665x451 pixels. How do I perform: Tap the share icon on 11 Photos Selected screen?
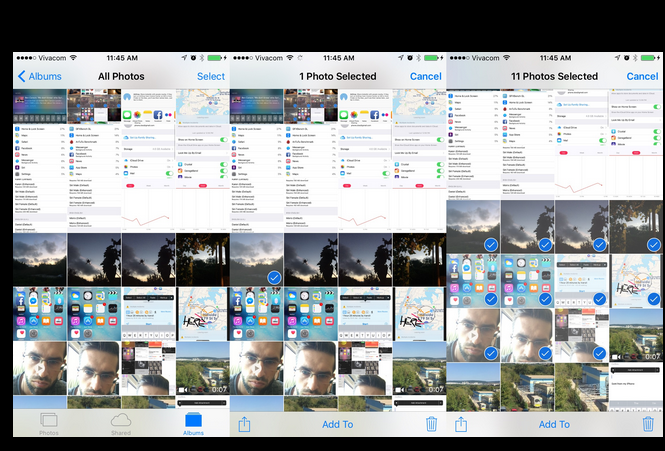tap(461, 424)
